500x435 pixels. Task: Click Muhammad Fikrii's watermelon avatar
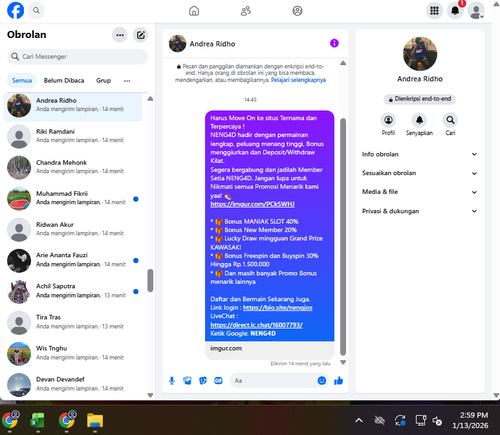point(19,198)
